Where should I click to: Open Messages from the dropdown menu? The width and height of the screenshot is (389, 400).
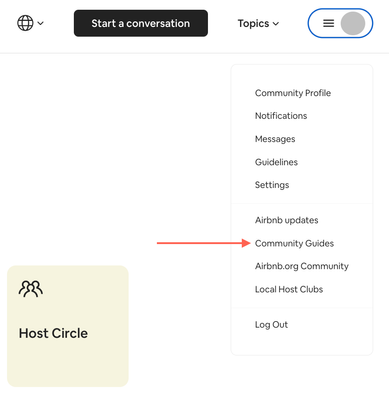pos(275,139)
